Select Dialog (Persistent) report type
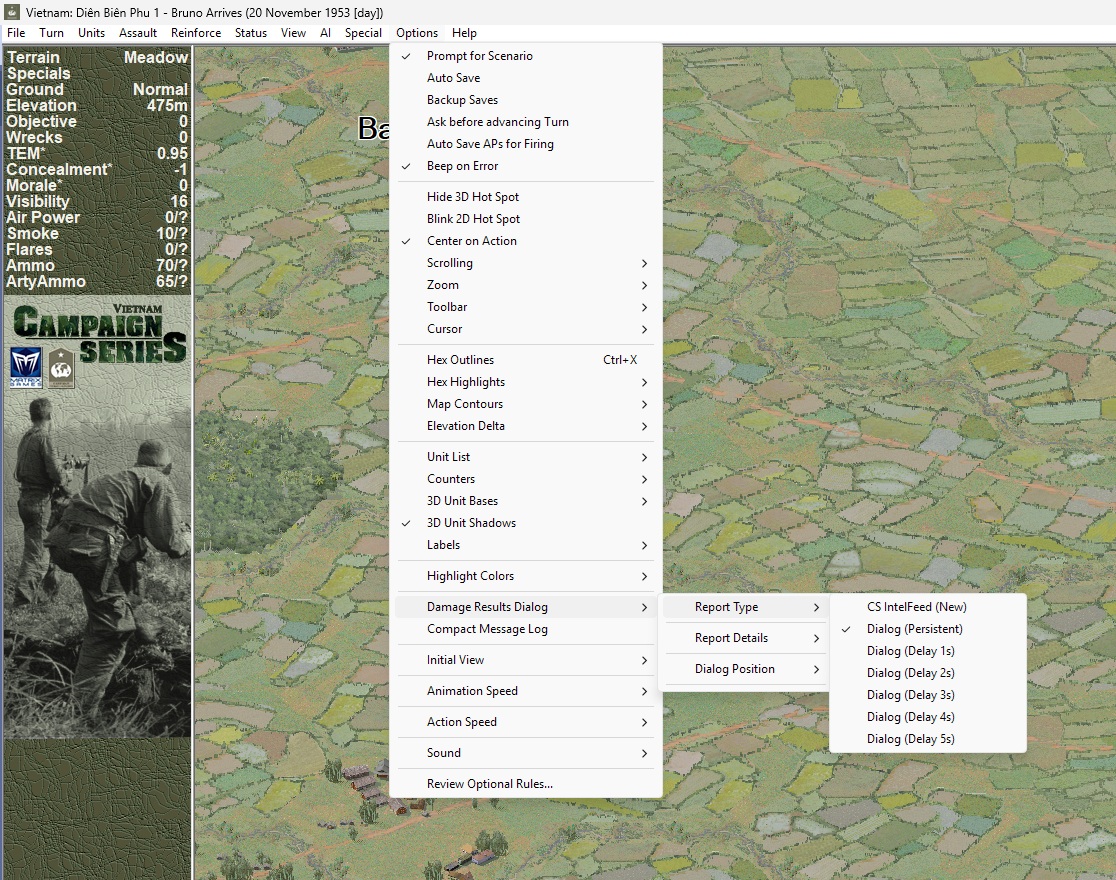Image resolution: width=1116 pixels, height=880 pixels. pyautogui.click(x=914, y=629)
